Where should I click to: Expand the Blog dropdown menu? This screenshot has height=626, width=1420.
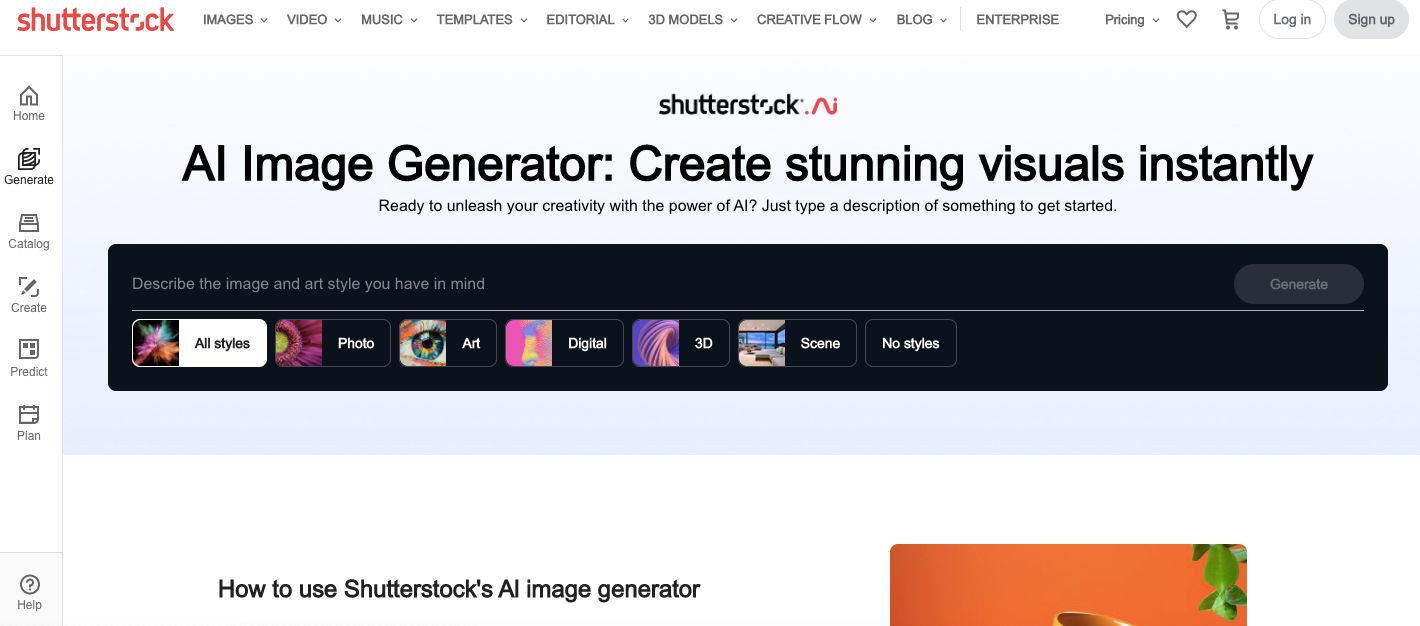(922, 19)
